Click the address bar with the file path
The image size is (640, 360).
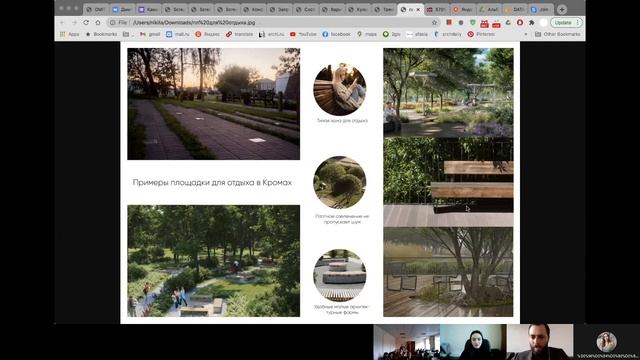point(273,23)
